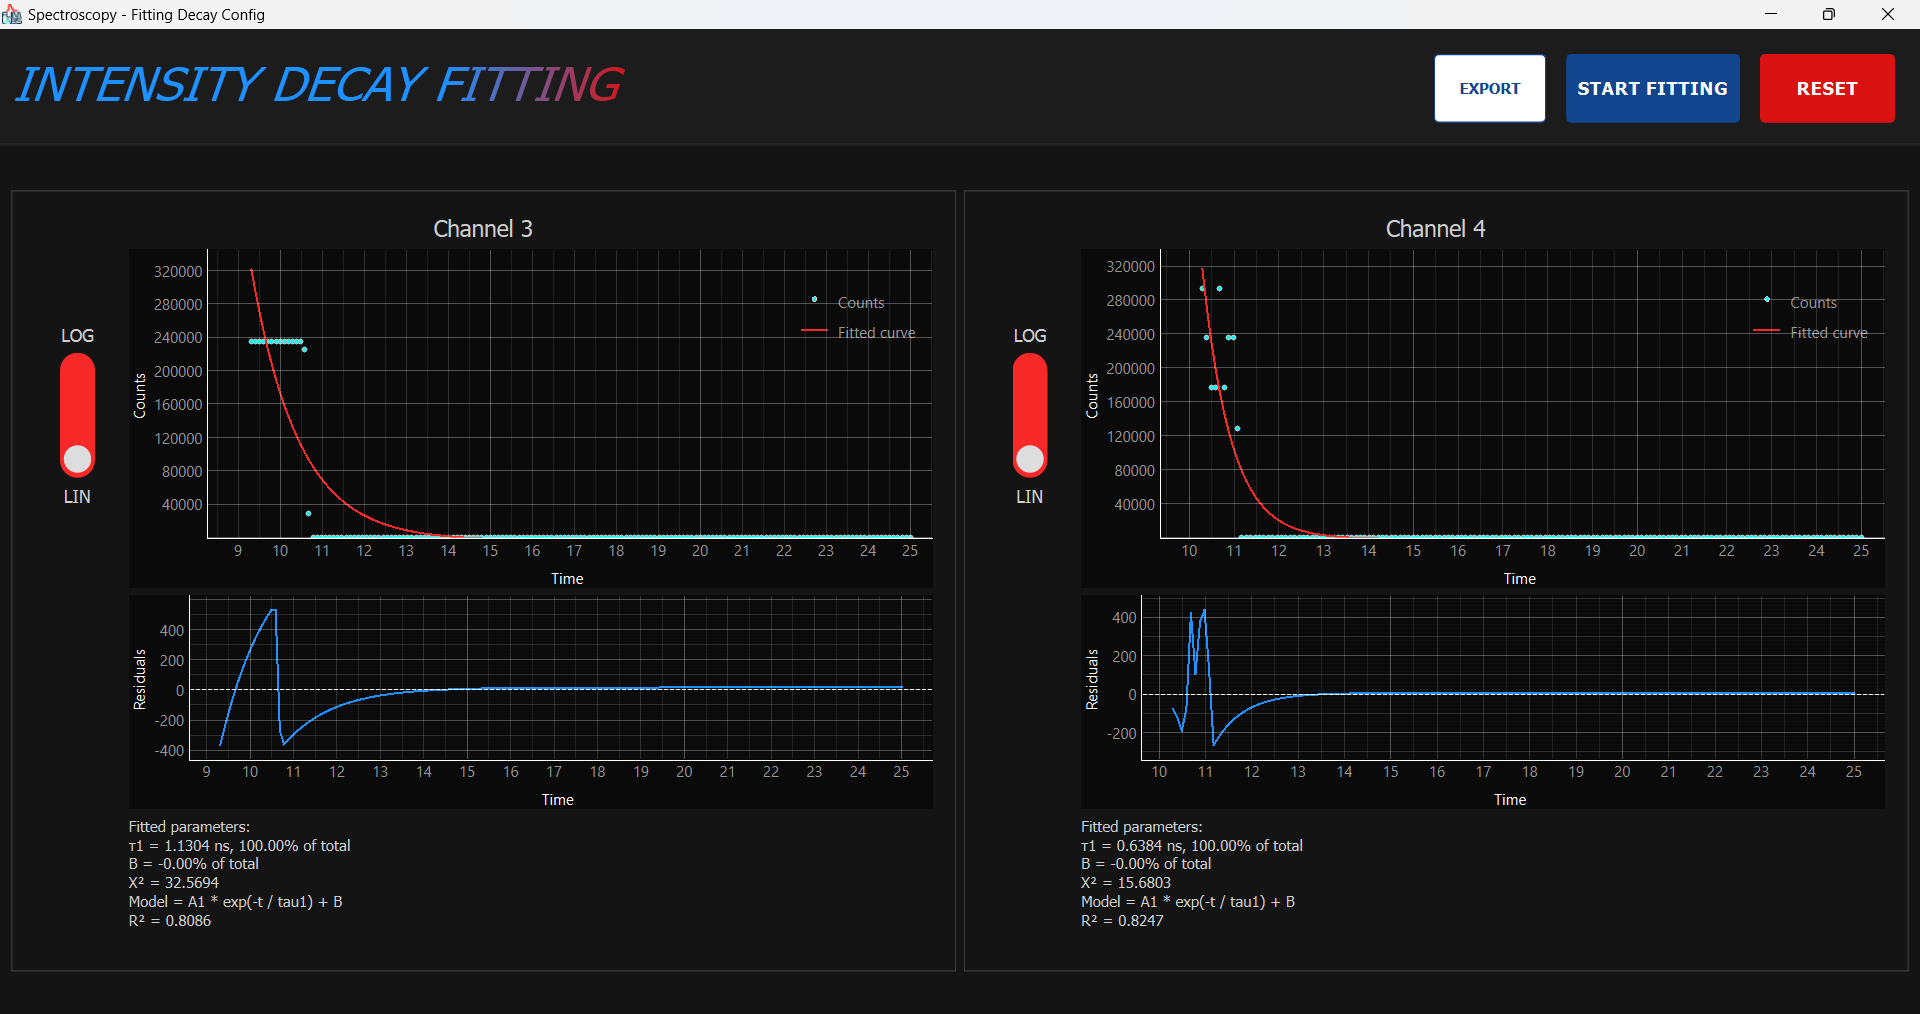Click the Spectroscopy app icon in title bar

point(12,14)
